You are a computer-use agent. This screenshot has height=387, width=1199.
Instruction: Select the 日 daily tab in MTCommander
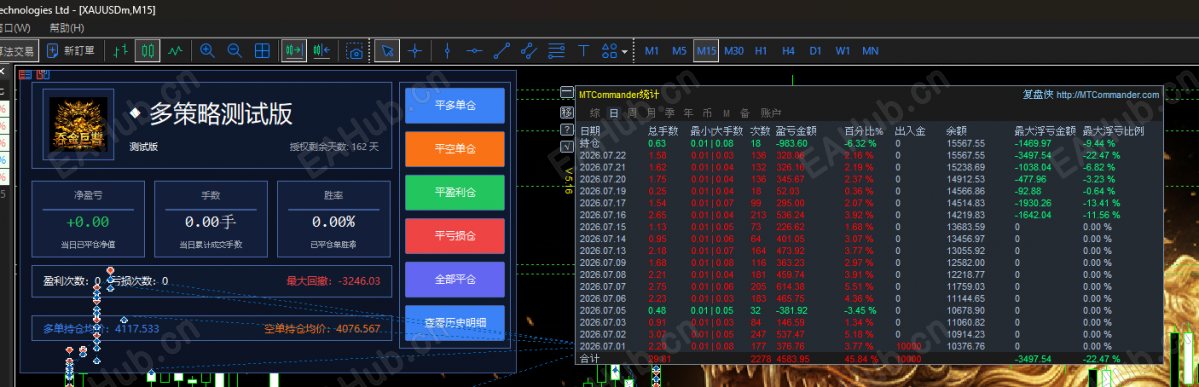613,113
